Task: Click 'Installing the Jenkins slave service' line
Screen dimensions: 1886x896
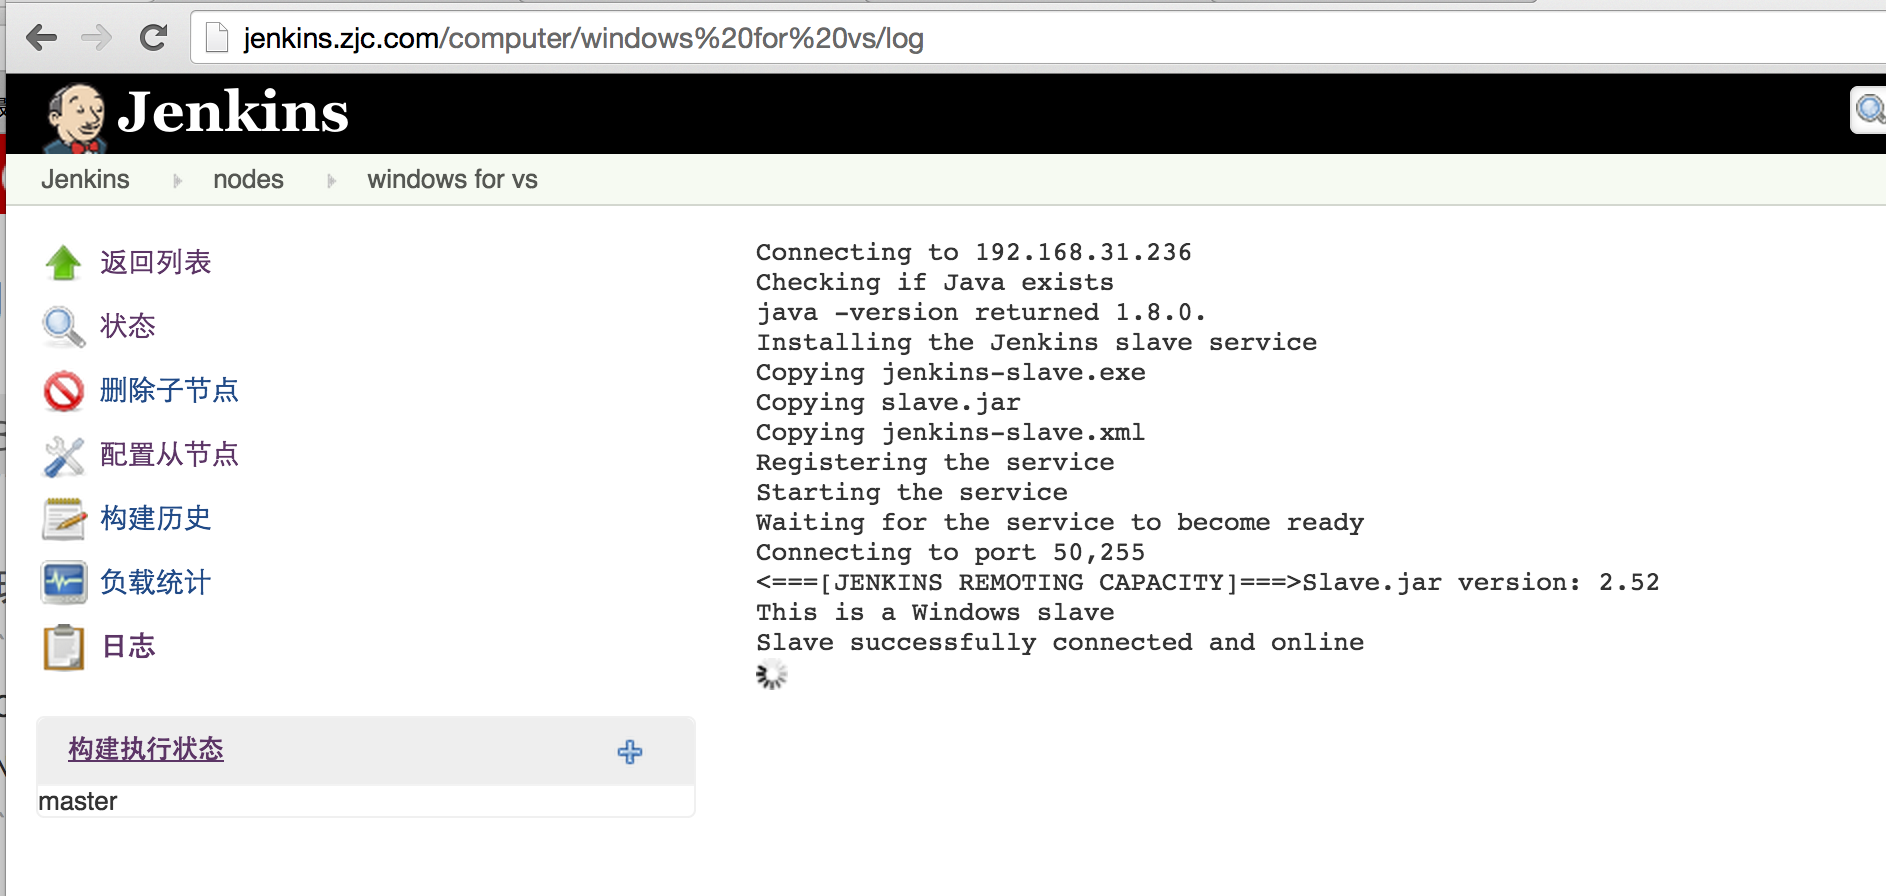Action: point(1036,342)
